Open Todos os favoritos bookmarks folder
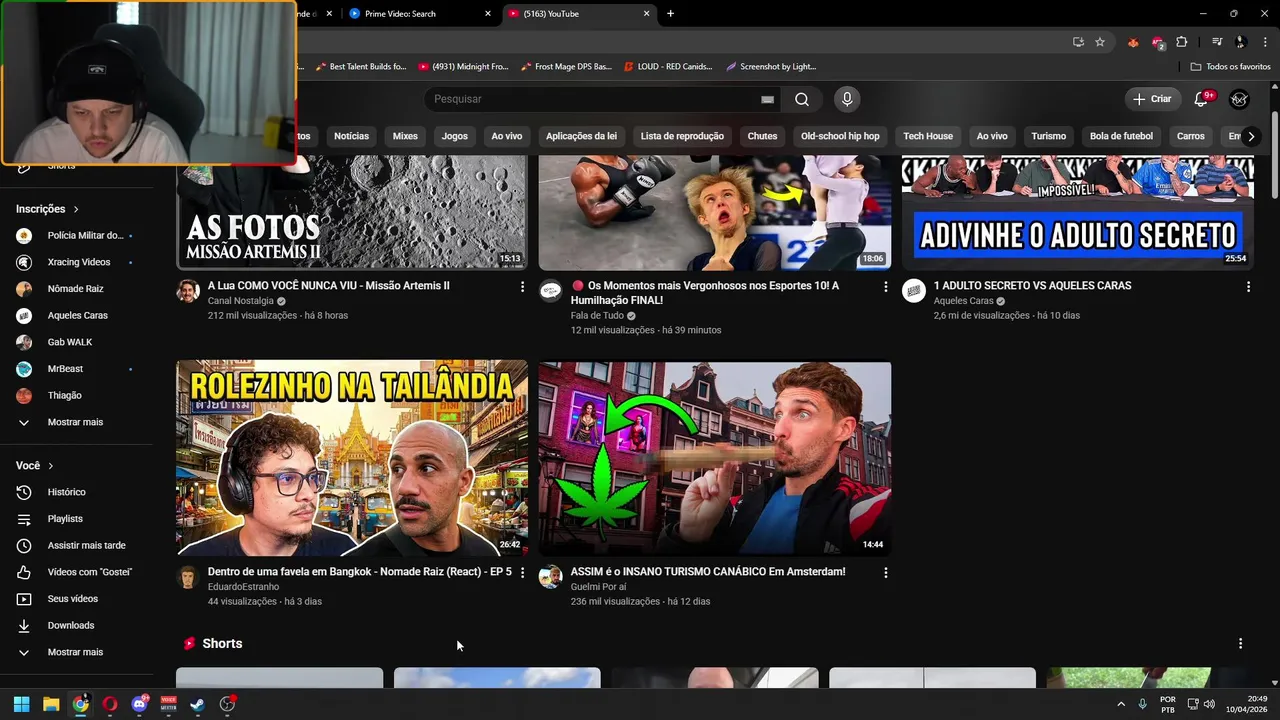Screen dimensions: 1280x720 click(x=1231, y=67)
